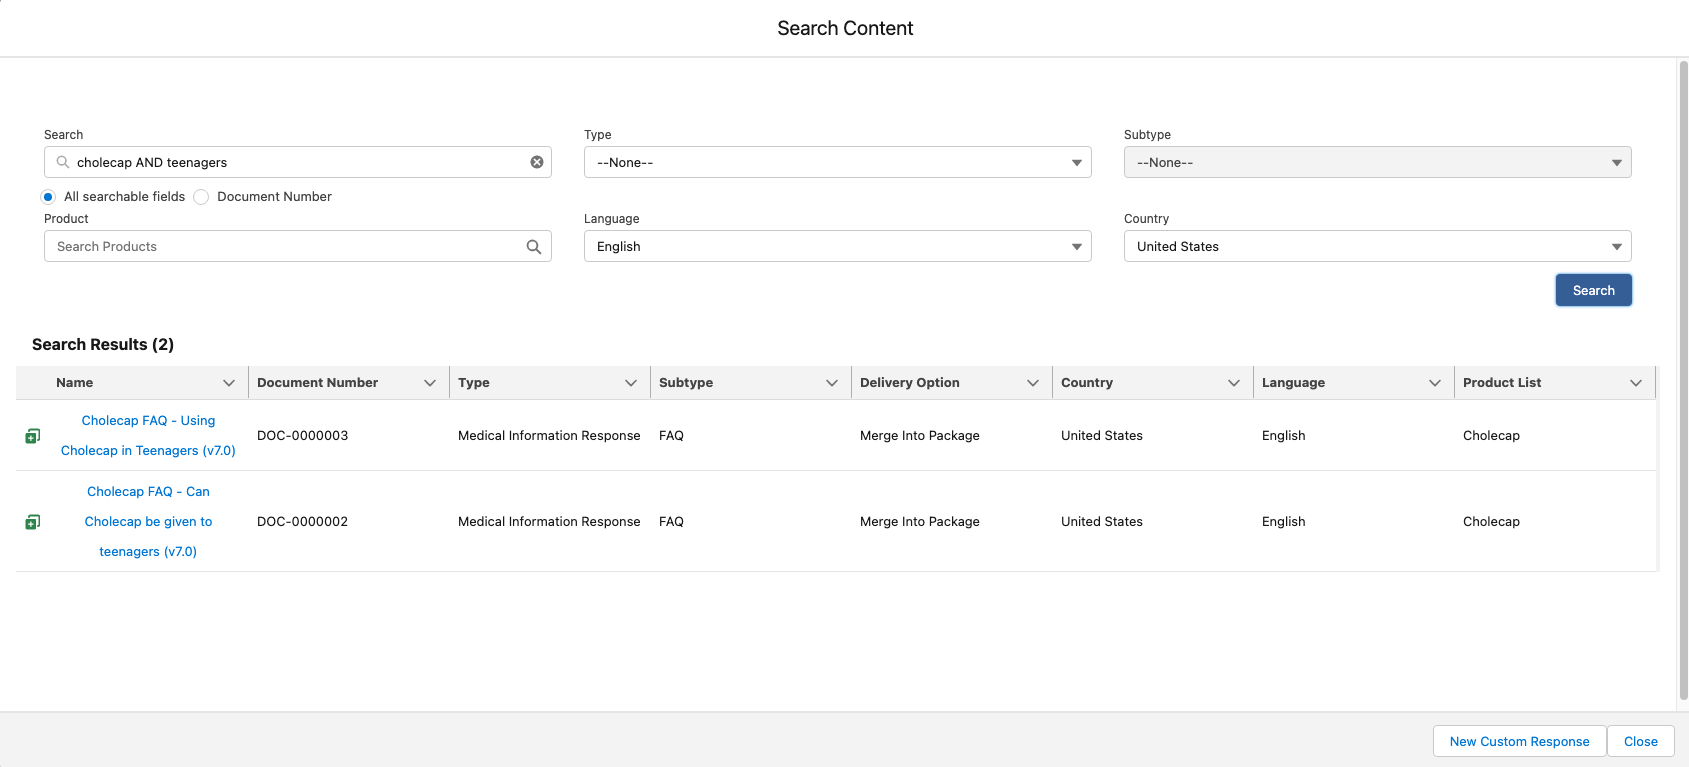Open the Document Number column chevron menu

[x=430, y=383]
